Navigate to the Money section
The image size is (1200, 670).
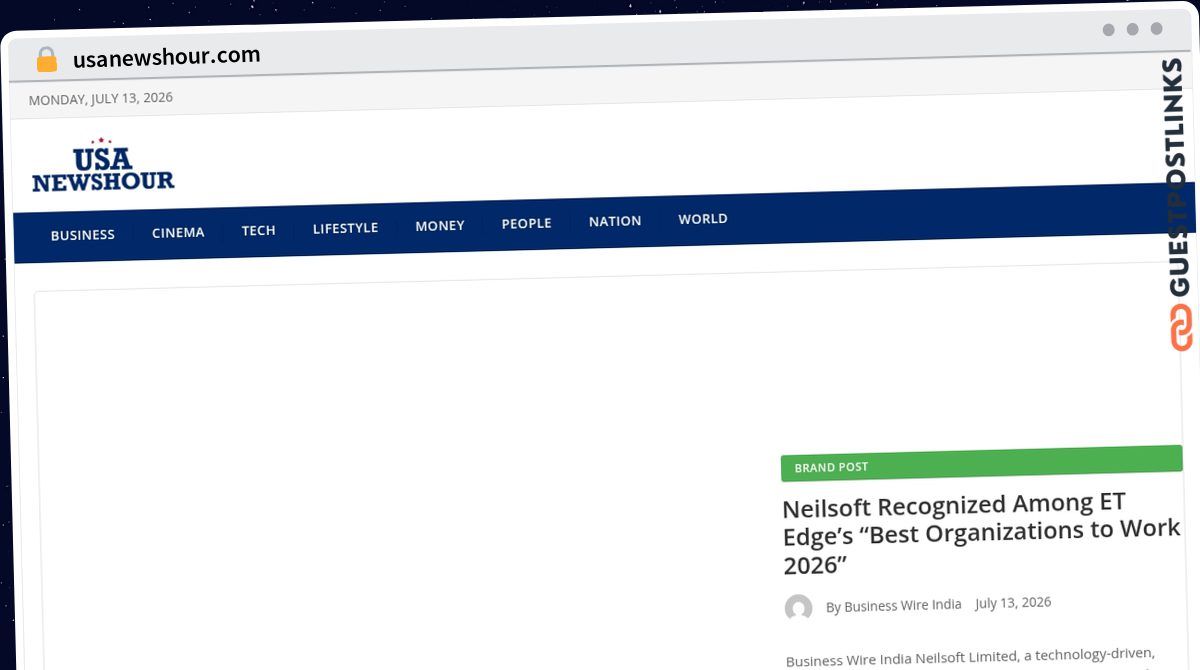(x=440, y=226)
